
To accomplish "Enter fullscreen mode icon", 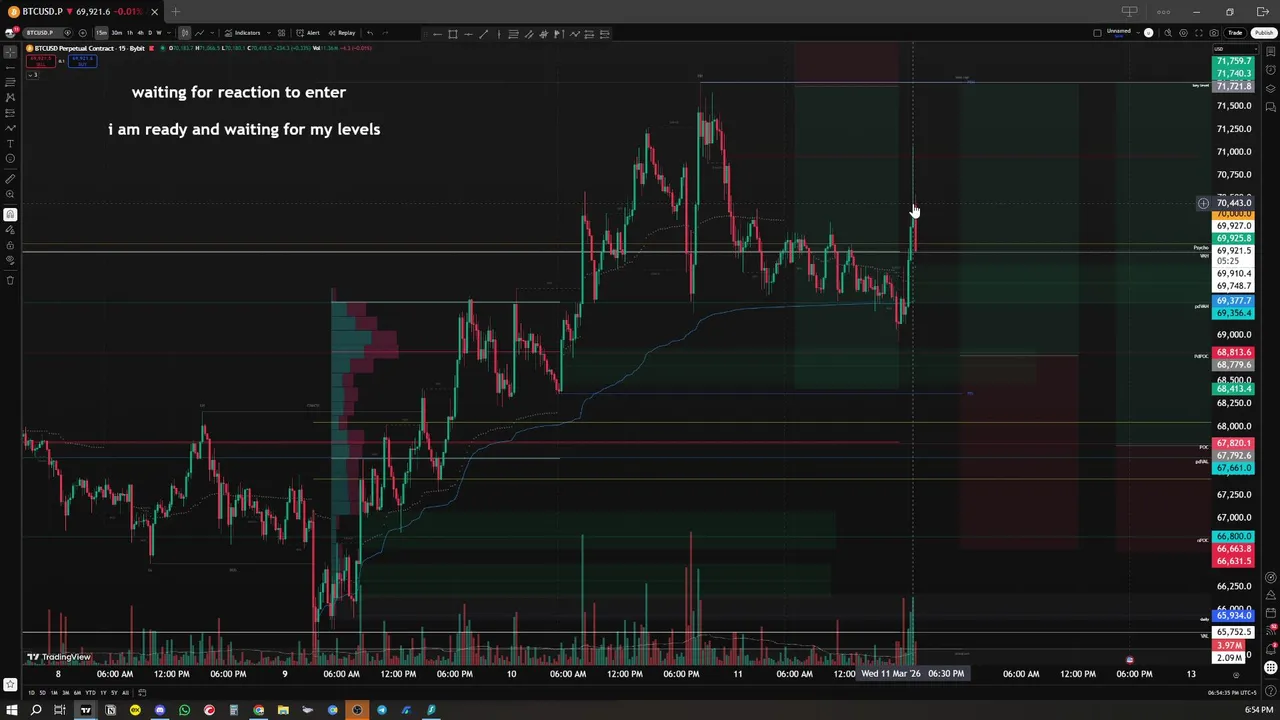I will [1199, 33].
